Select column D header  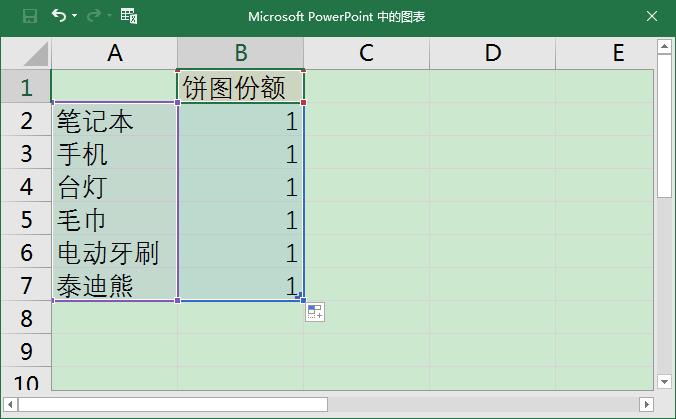tap(492, 53)
